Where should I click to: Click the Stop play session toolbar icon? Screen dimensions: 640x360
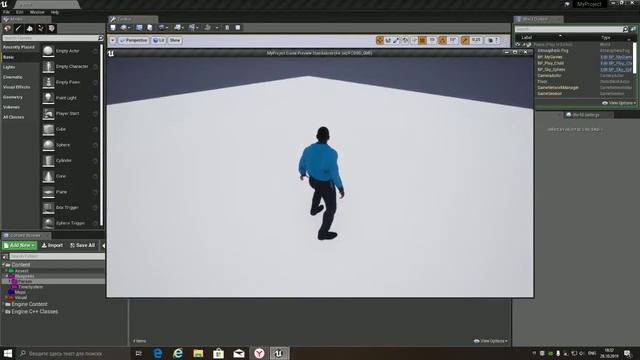[238, 27]
